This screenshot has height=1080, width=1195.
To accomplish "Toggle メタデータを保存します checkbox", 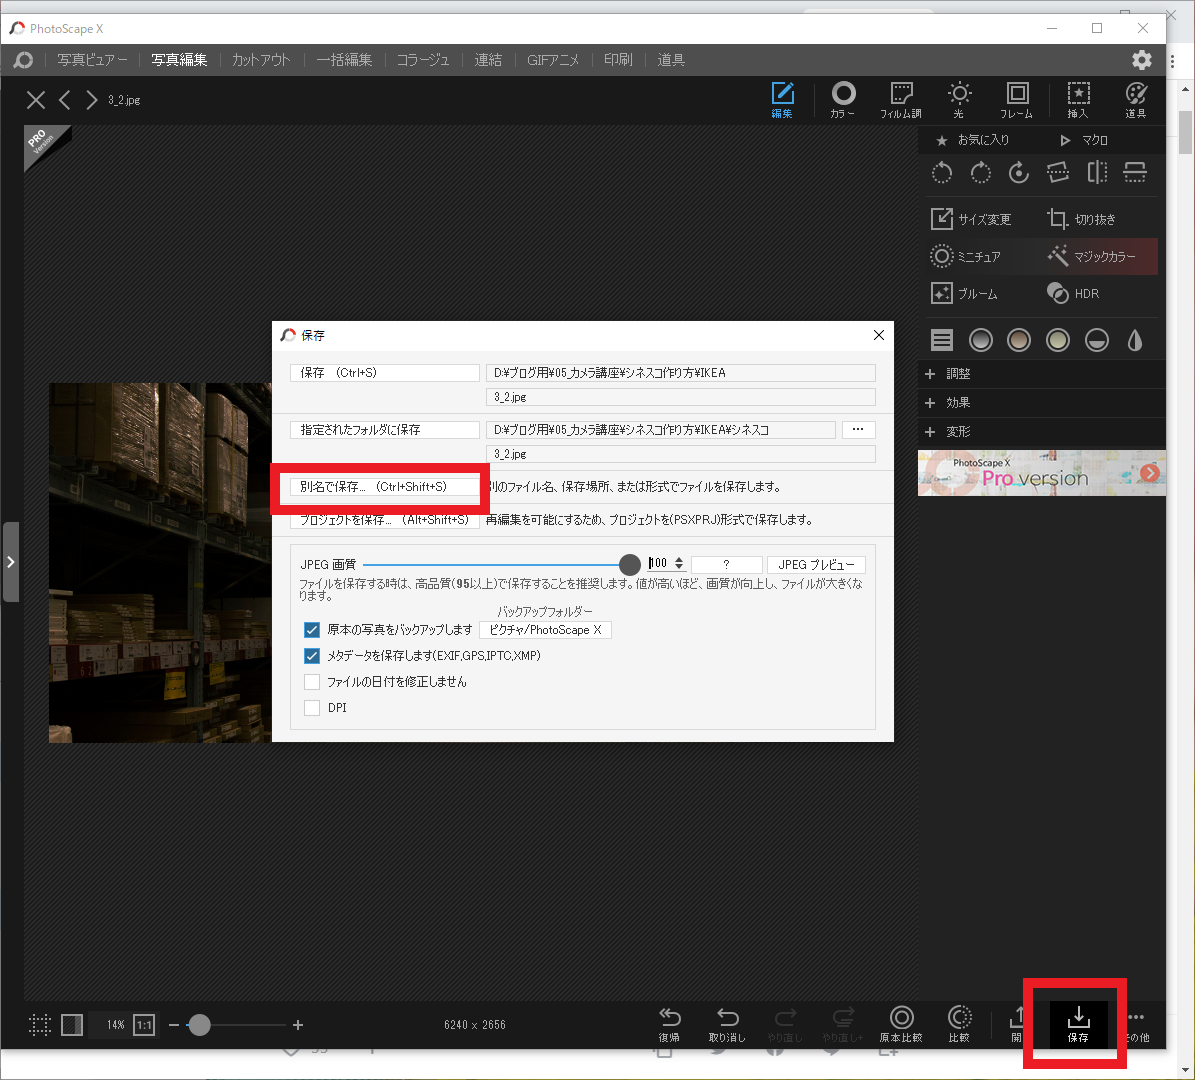I will coord(312,656).
